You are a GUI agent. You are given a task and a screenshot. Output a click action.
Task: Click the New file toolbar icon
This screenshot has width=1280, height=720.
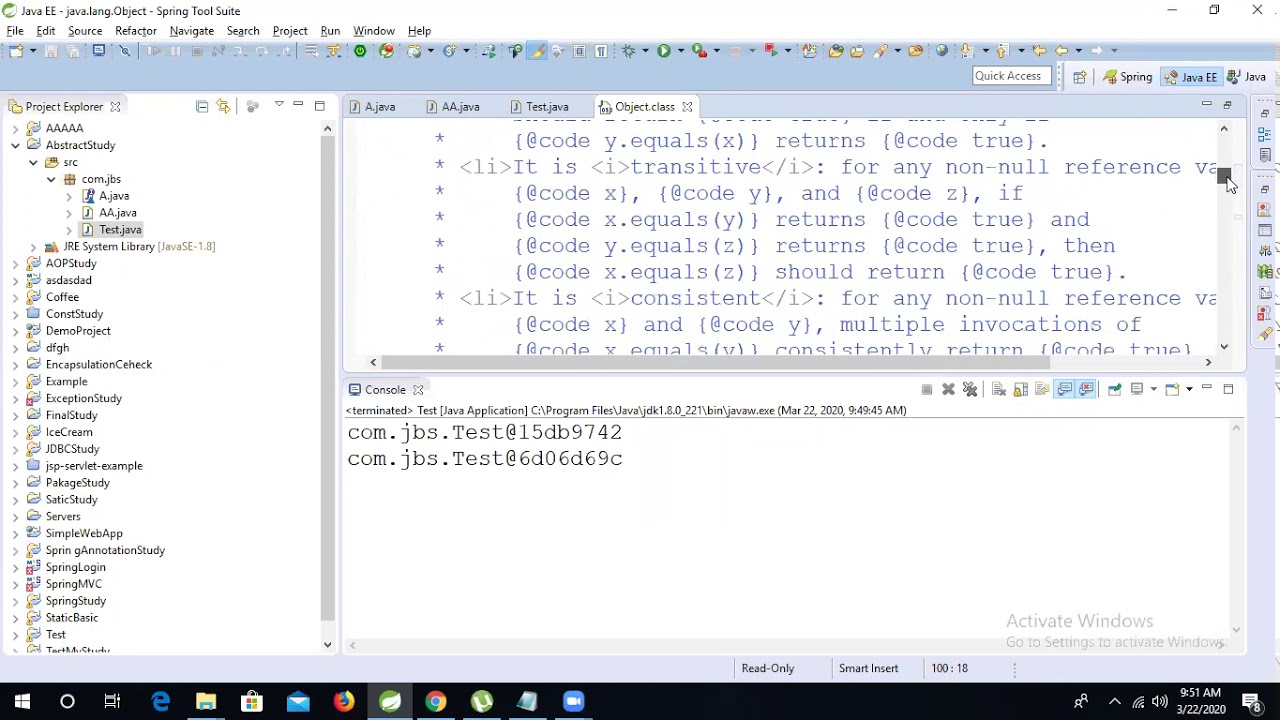(16, 50)
